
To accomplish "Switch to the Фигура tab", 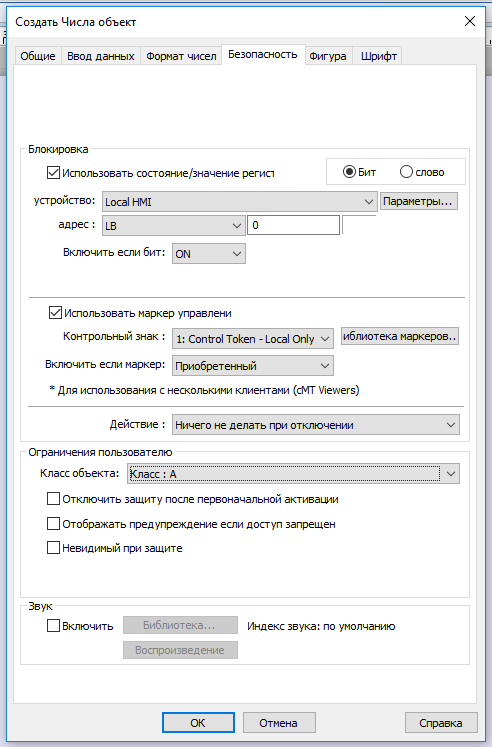I will click(328, 56).
